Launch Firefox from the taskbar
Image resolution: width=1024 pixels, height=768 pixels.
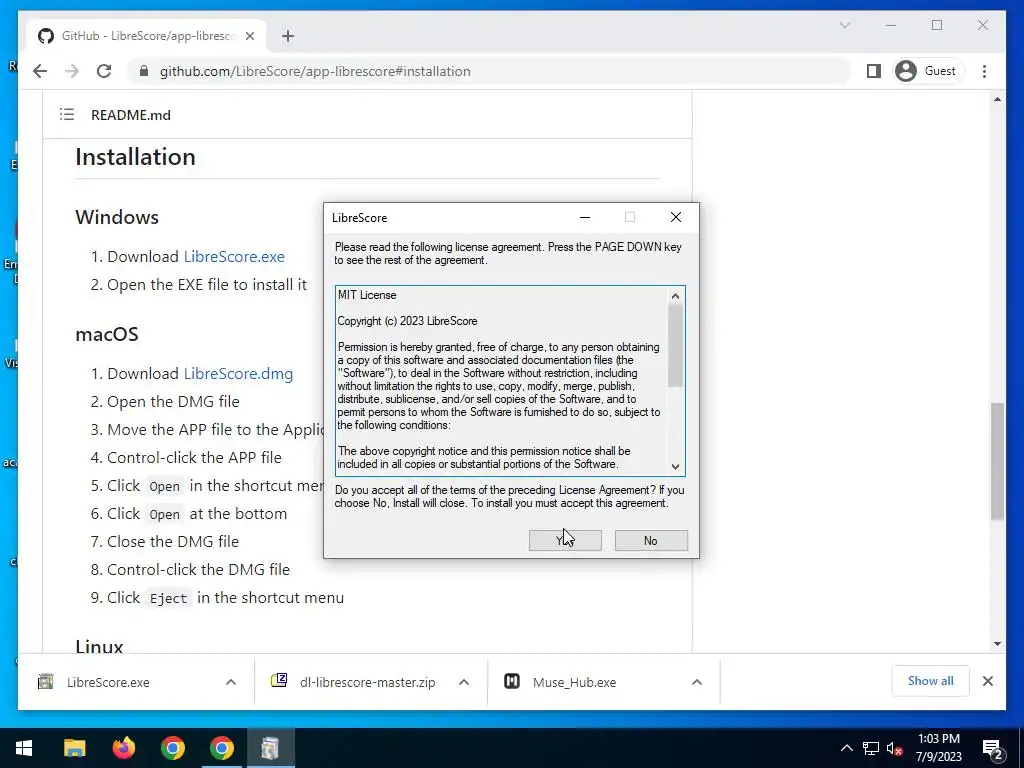pyautogui.click(x=123, y=748)
